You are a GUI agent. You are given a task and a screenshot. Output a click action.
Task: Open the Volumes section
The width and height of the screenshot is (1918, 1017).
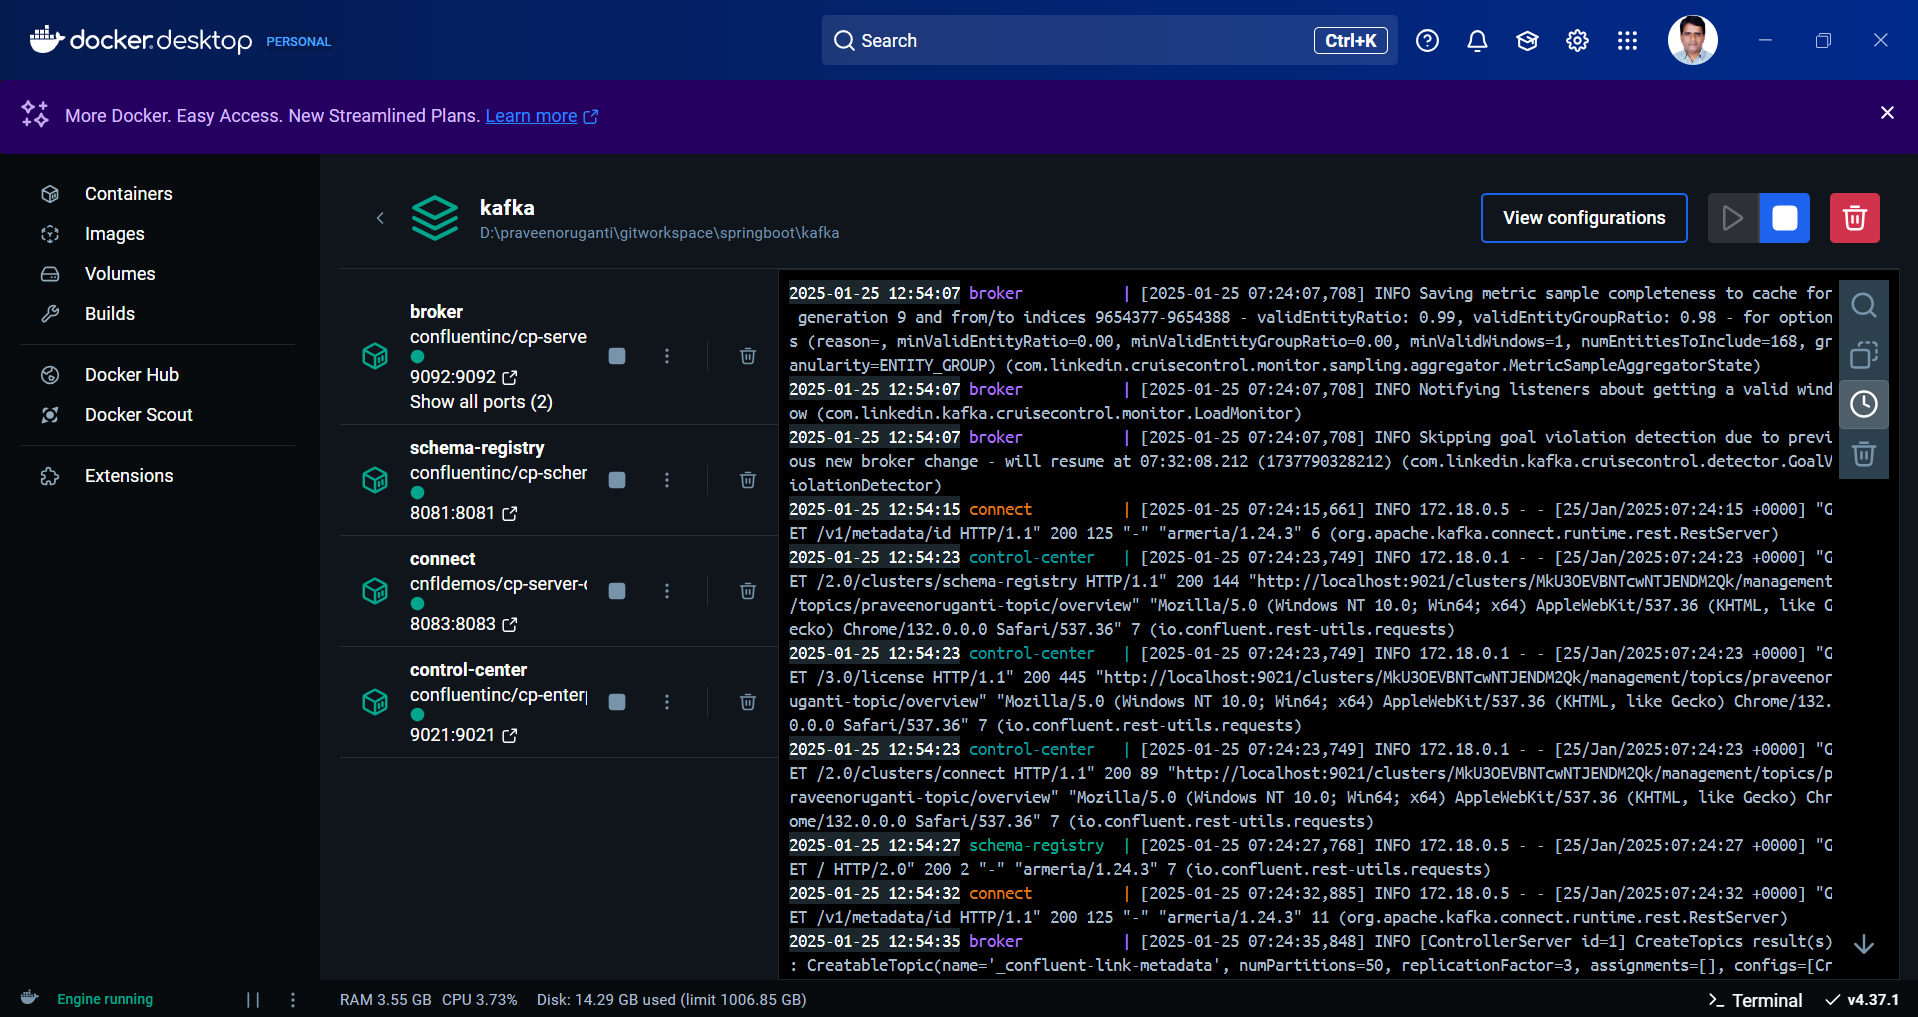point(120,274)
